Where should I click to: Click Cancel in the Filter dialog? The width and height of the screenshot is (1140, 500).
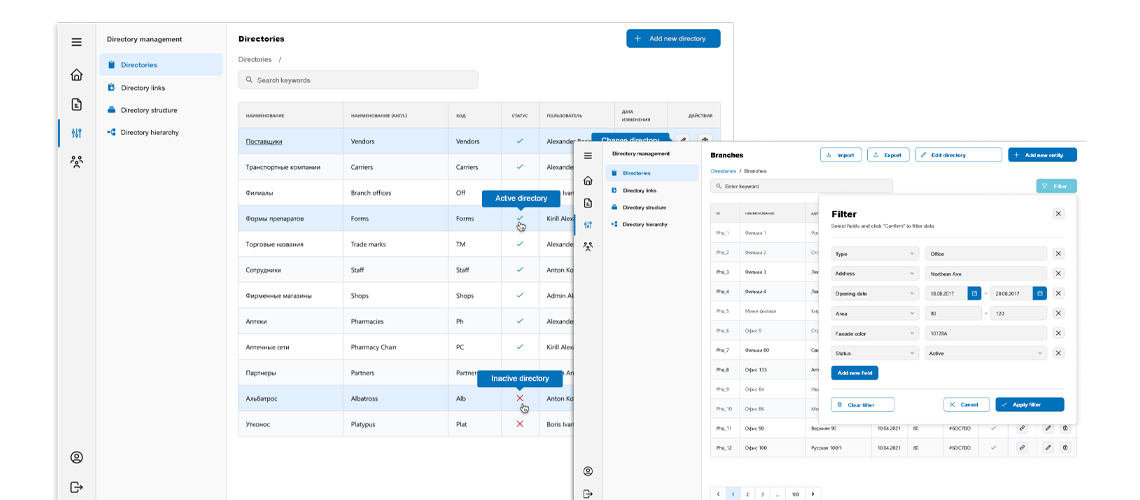tap(966, 405)
